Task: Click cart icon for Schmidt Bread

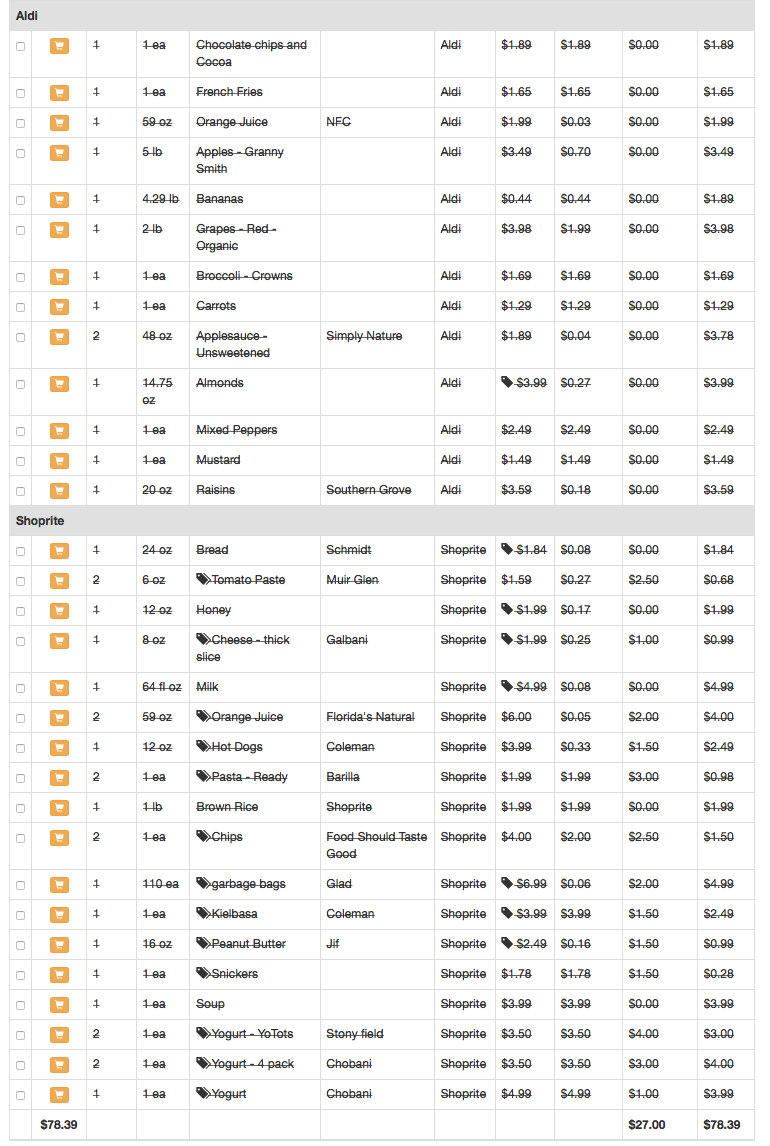Action: [59, 551]
